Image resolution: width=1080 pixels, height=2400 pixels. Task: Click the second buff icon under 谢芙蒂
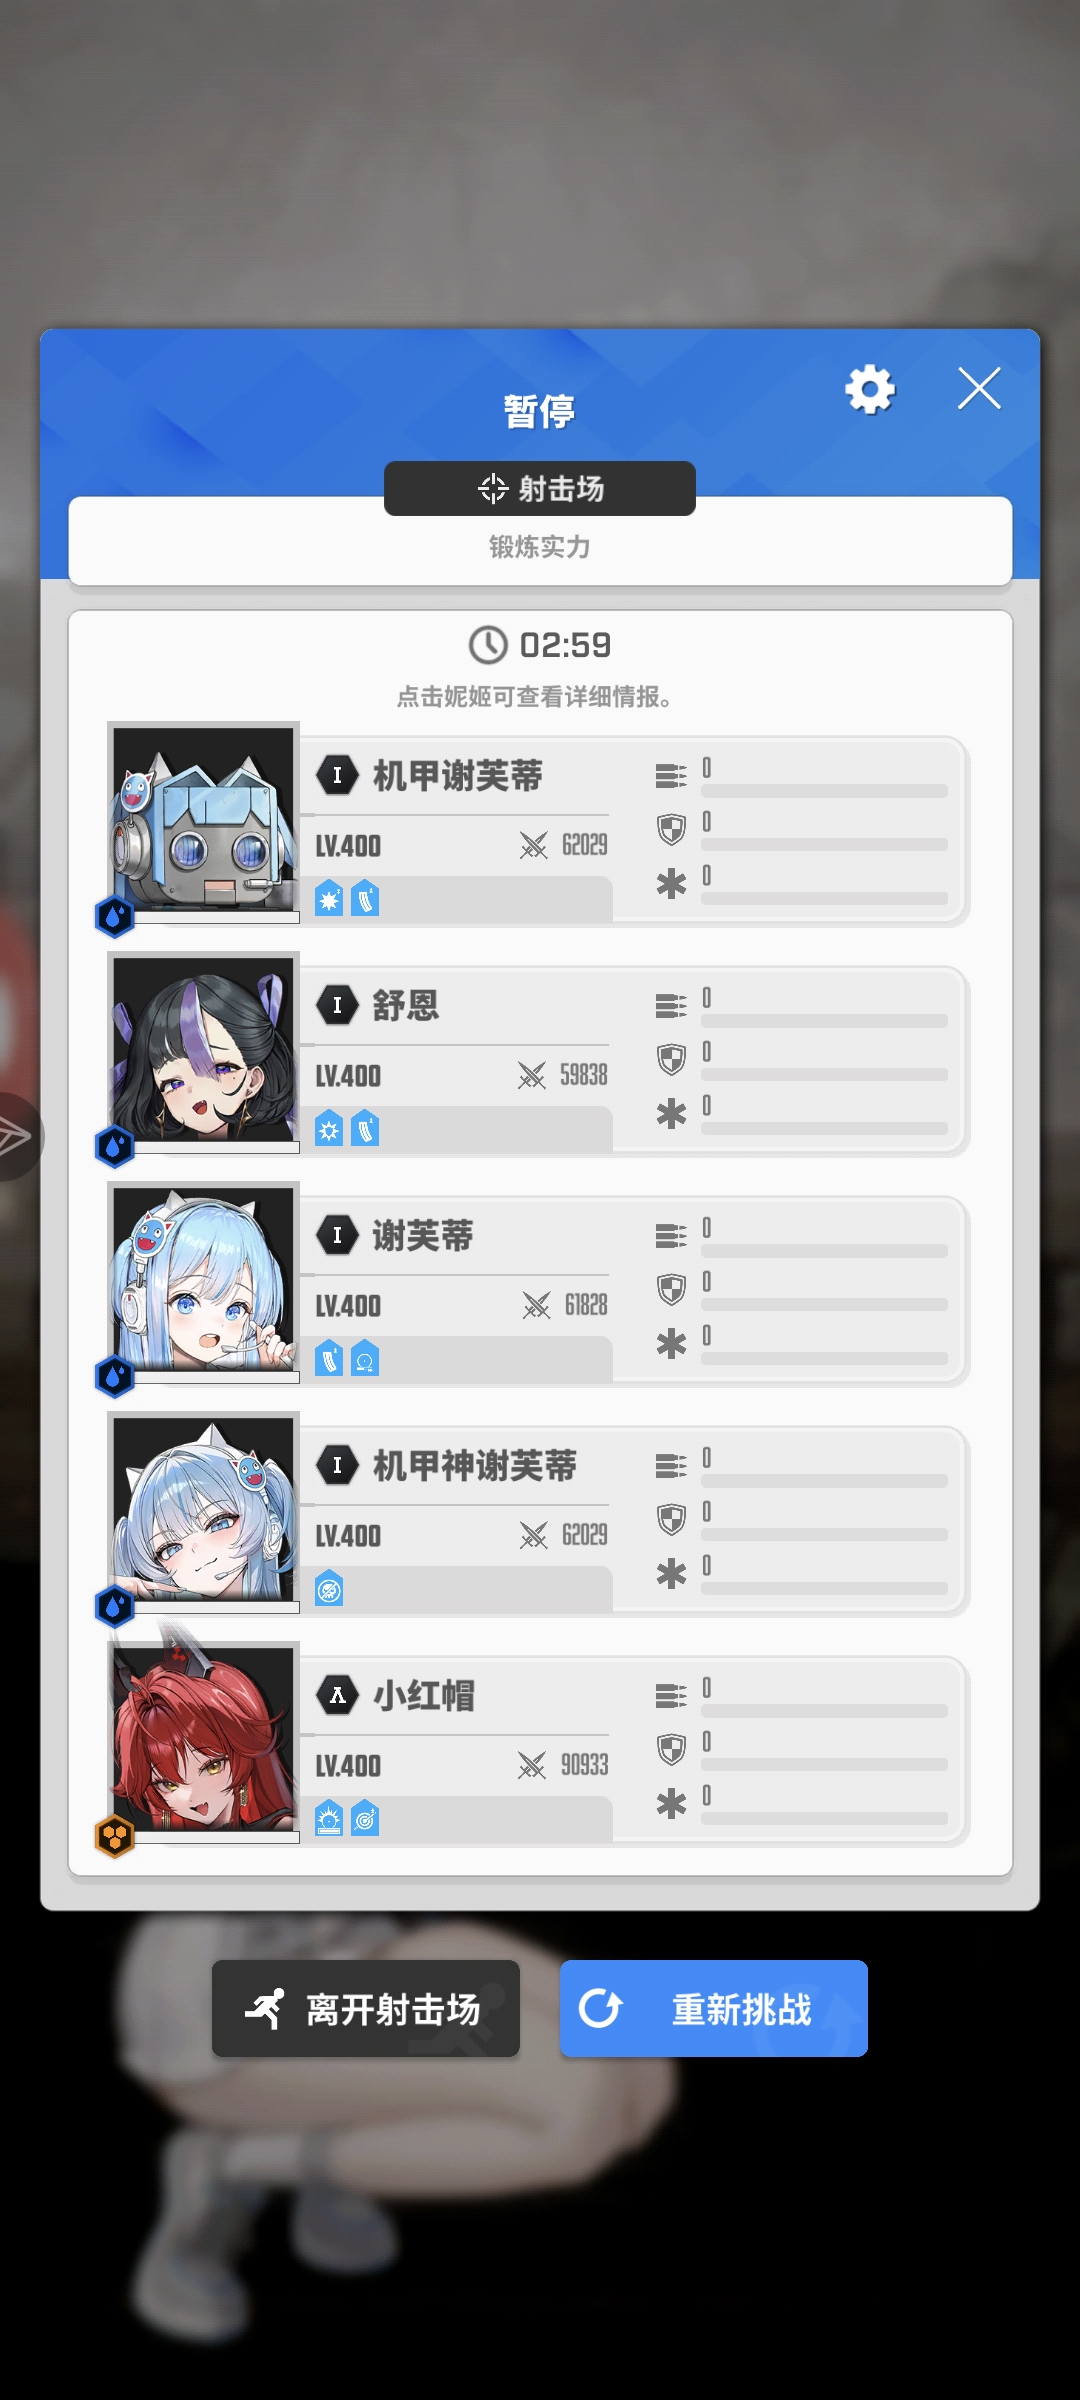(365, 1359)
